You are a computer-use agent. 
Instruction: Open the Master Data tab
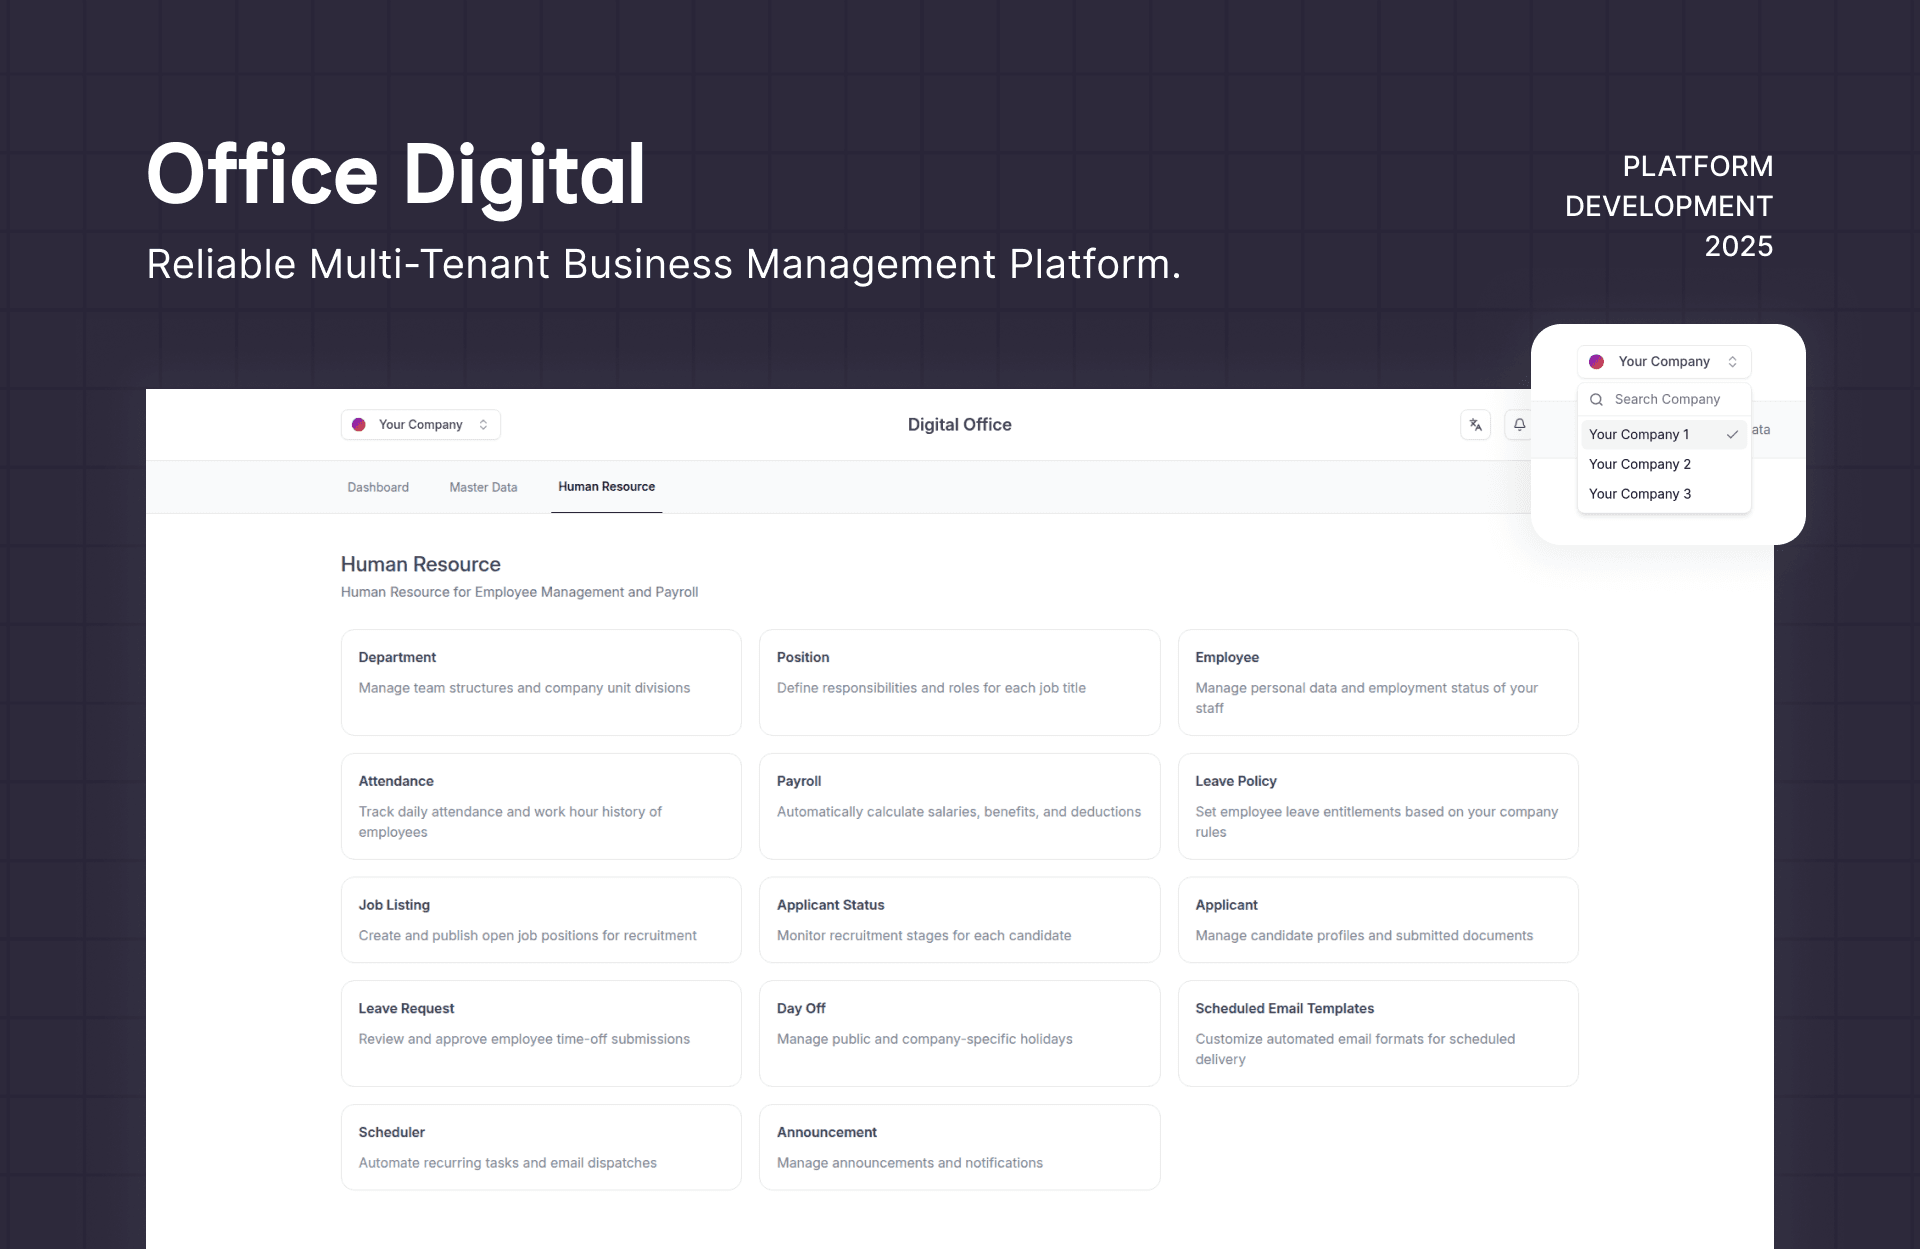click(483, 487)
